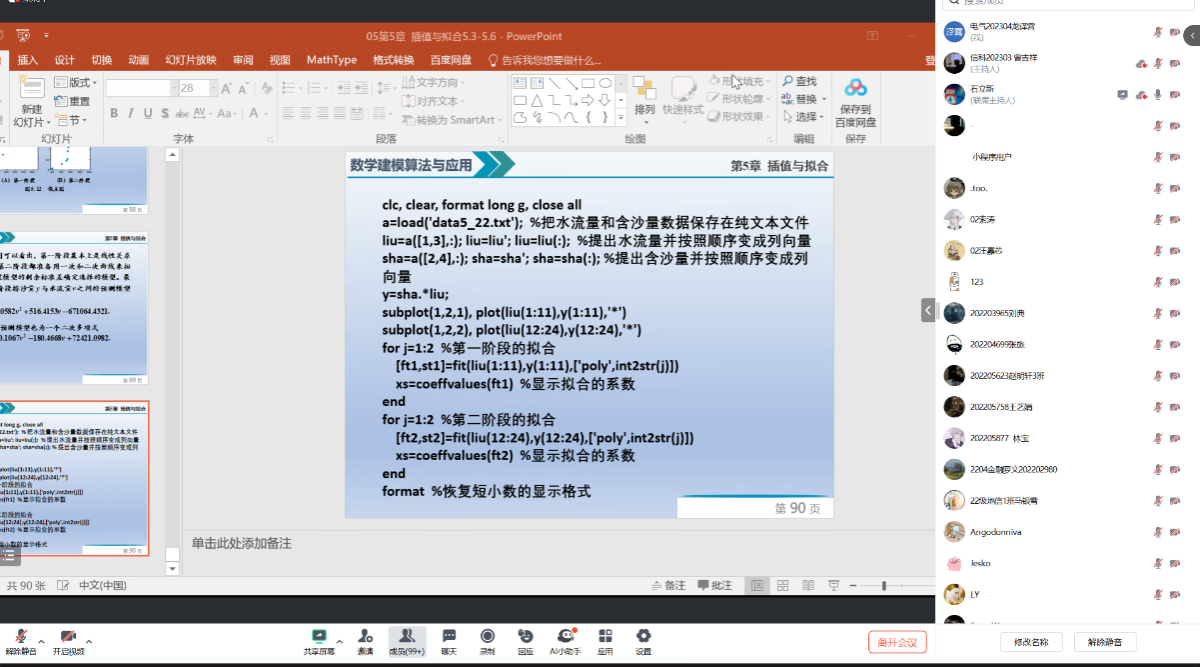Open the Animations (动画) ribbon tab
Viewport: 1200px width, 667px height.
coord(139,60)
